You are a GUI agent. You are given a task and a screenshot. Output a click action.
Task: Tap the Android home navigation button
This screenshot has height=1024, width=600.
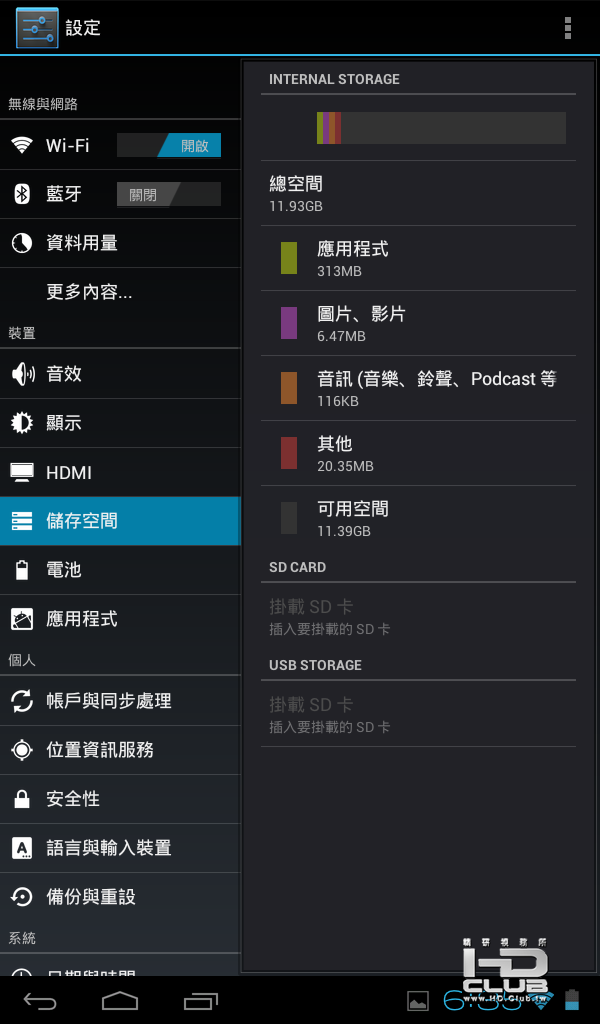(119, 1000)
